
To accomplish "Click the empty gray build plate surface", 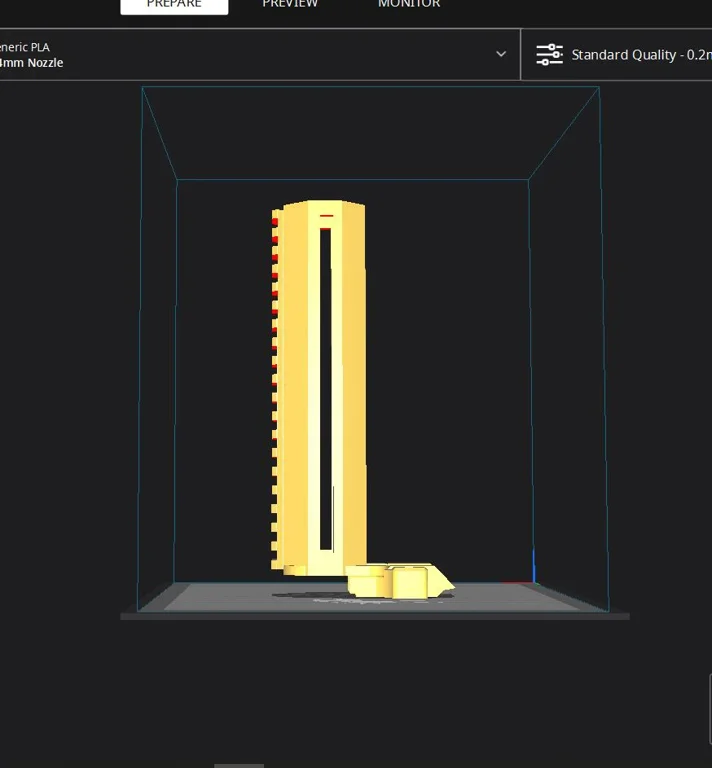I will pos(230,598).
